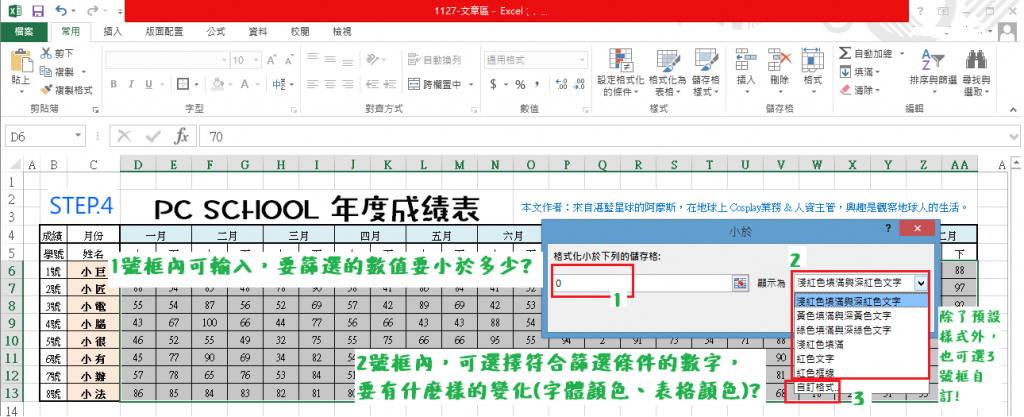The width and height of the screenshot is (1024, 417).
Task: Expand the Clear (清除) dropdown
Action: click(x=877, y=90)
